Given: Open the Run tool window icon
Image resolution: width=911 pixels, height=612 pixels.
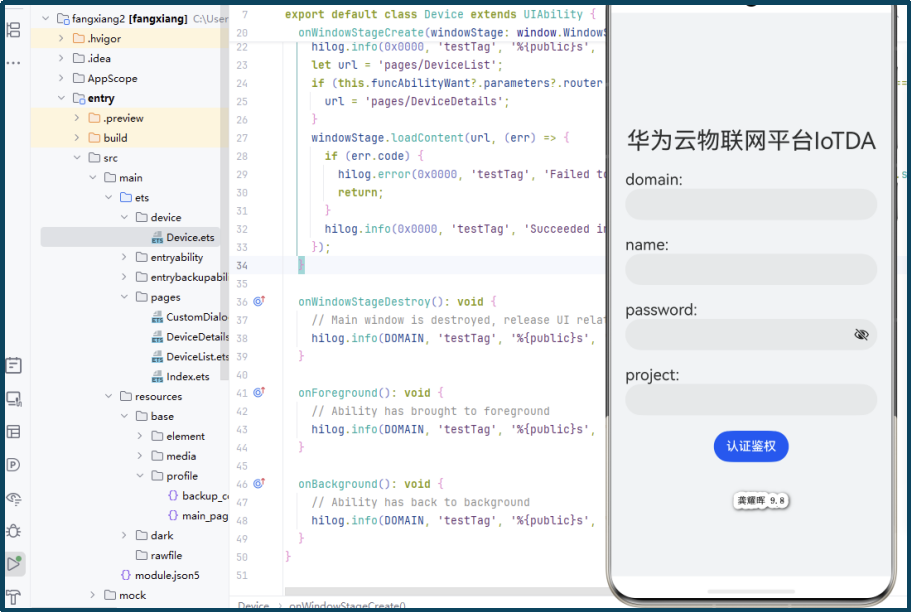Looking at the screenshot, I should [x=14, y=564].
